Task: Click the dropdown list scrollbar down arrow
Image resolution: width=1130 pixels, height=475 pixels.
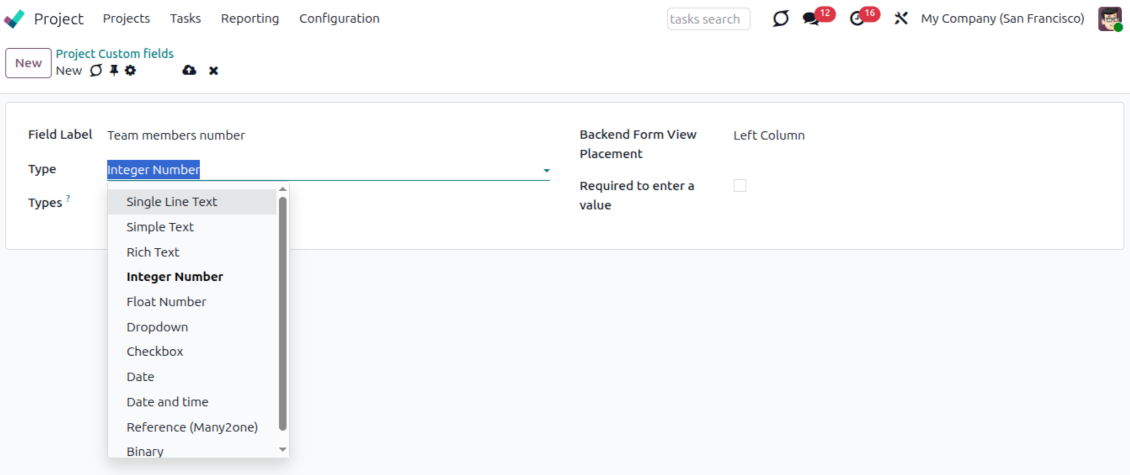Action: pos(282,450)
